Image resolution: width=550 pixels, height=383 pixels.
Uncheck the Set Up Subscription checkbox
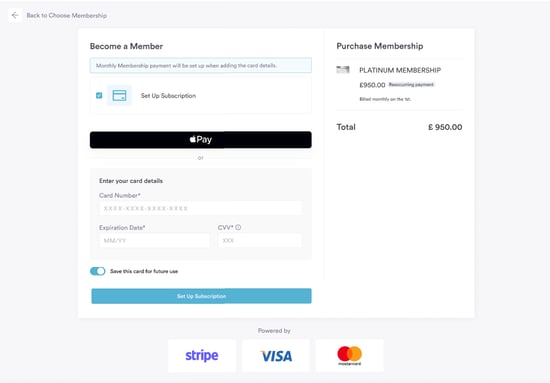99,95
